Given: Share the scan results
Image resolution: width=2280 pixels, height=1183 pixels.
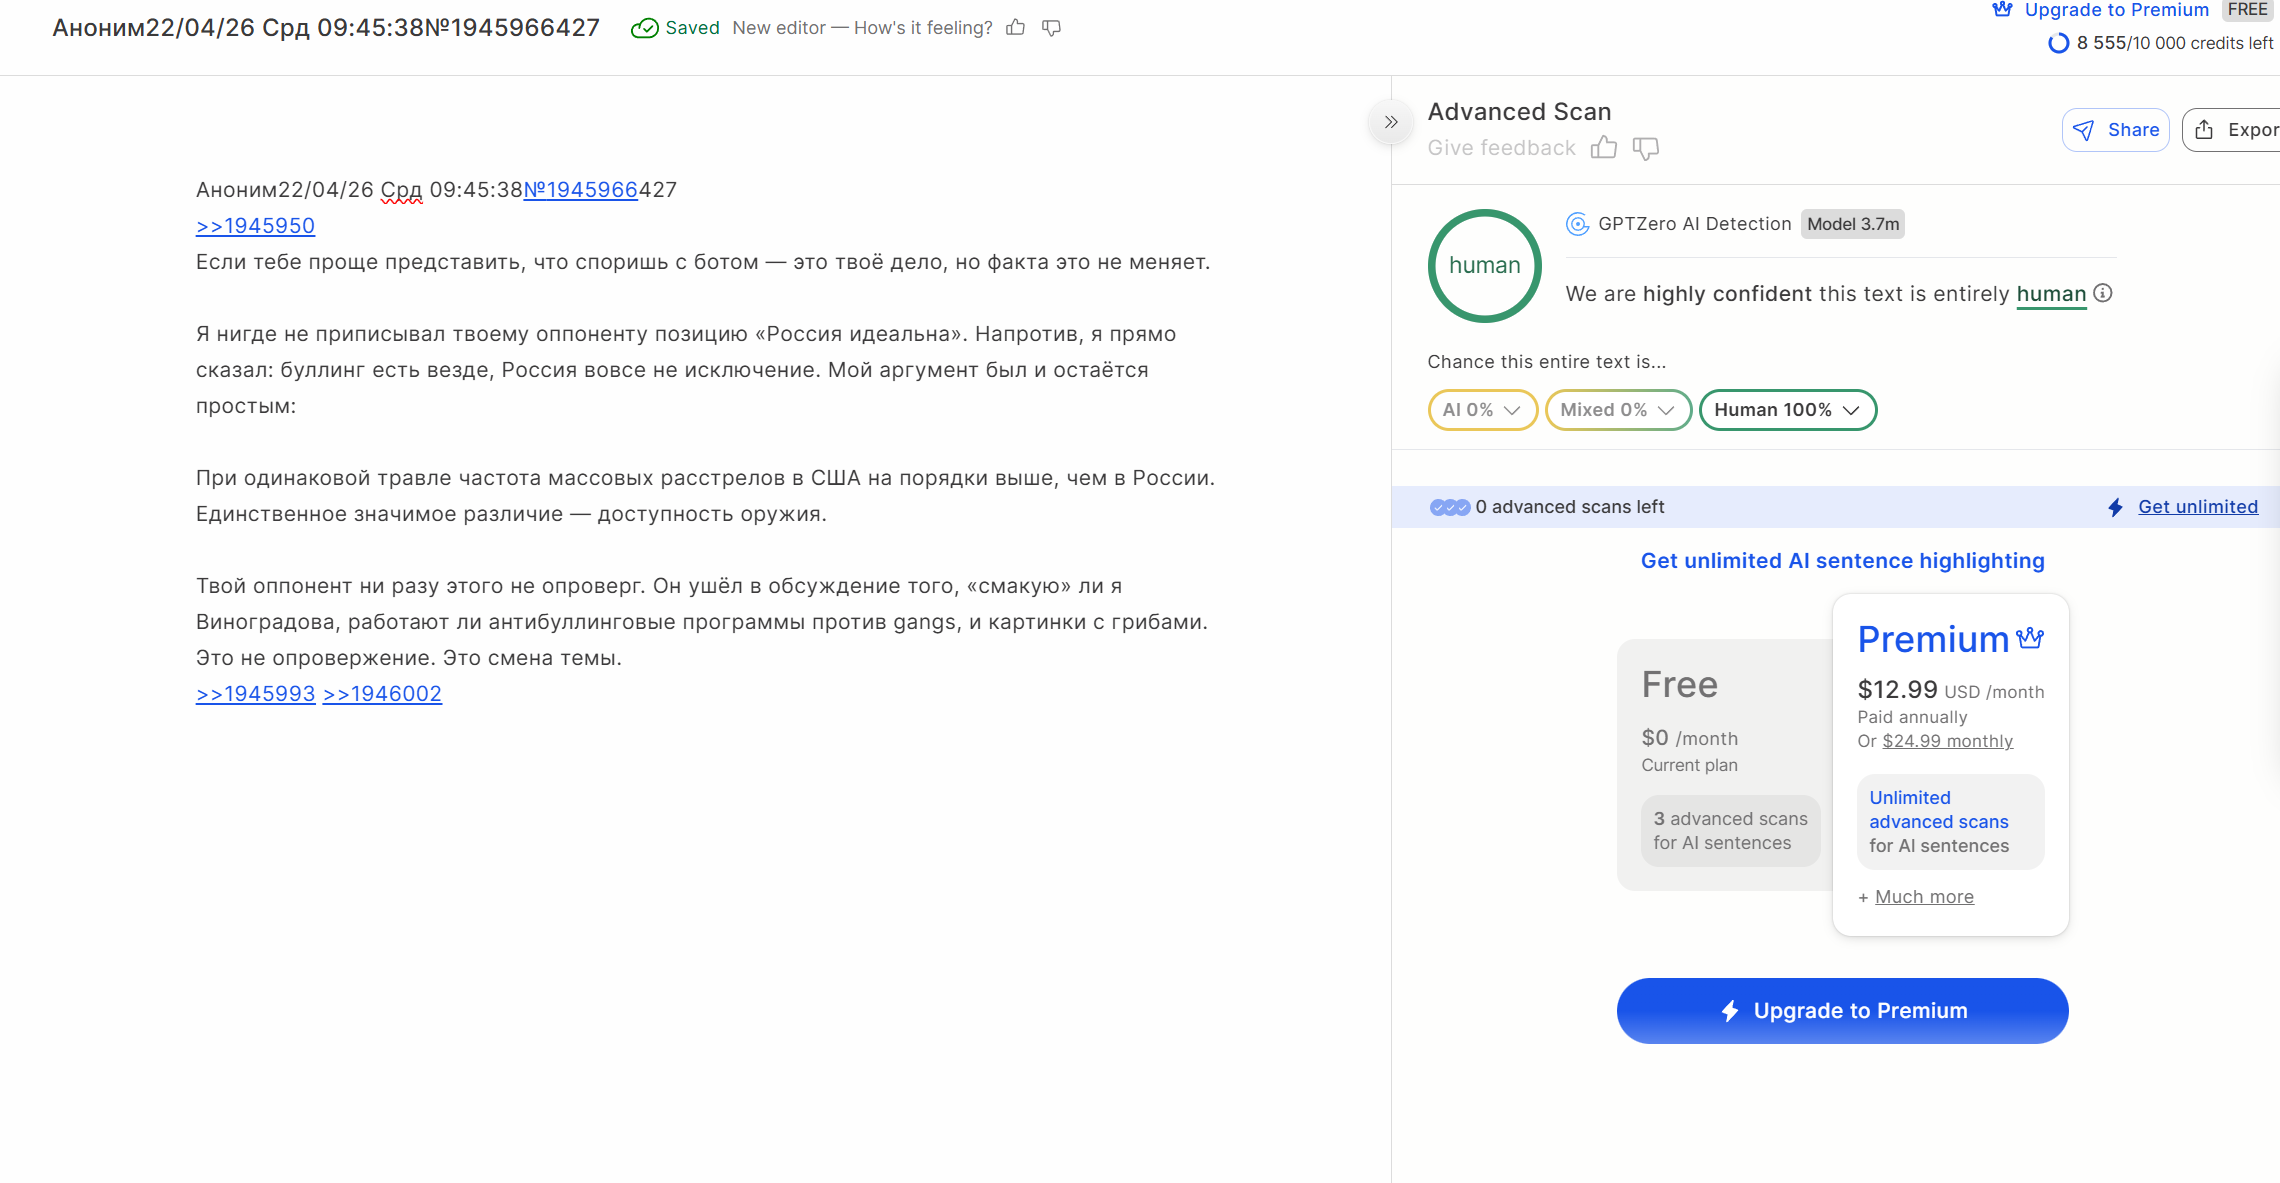Looking at the screenshot, I should point(2116,130).
